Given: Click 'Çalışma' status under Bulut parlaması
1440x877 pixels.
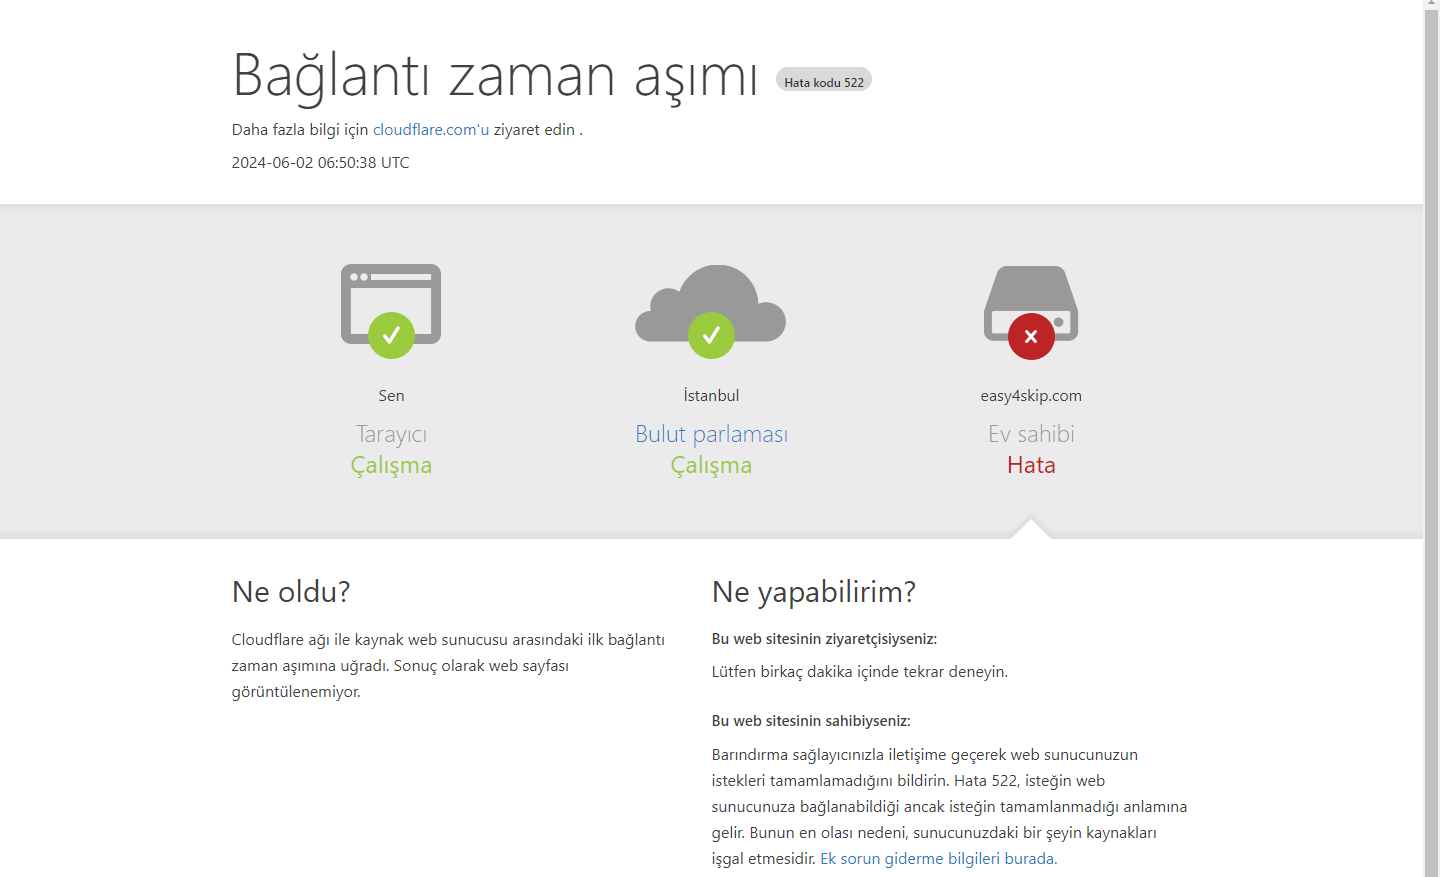Looking at the screenshot, I should [711, 465].
